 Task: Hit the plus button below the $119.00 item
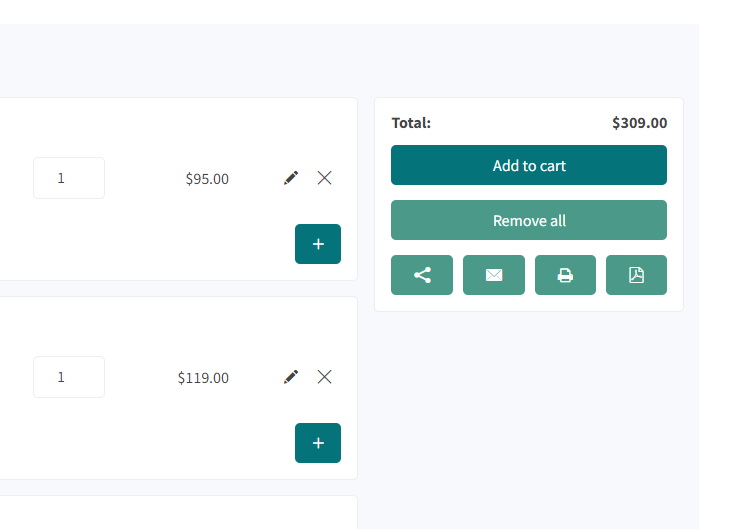pyautogui.click(x=318, y=443)
